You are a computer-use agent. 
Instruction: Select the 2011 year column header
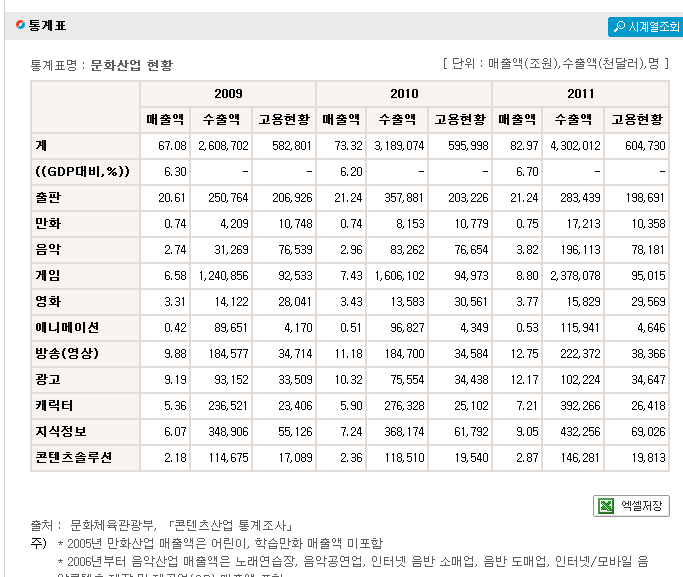[x=580, y=94]
